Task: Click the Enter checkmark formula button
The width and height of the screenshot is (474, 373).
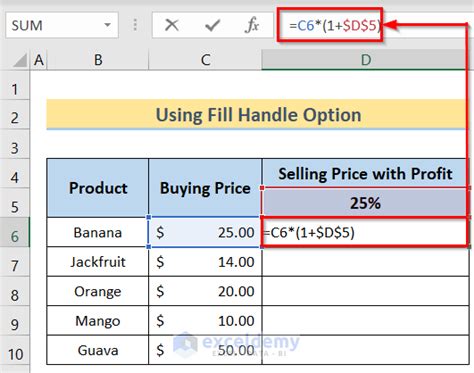Action: click(212, 25)
